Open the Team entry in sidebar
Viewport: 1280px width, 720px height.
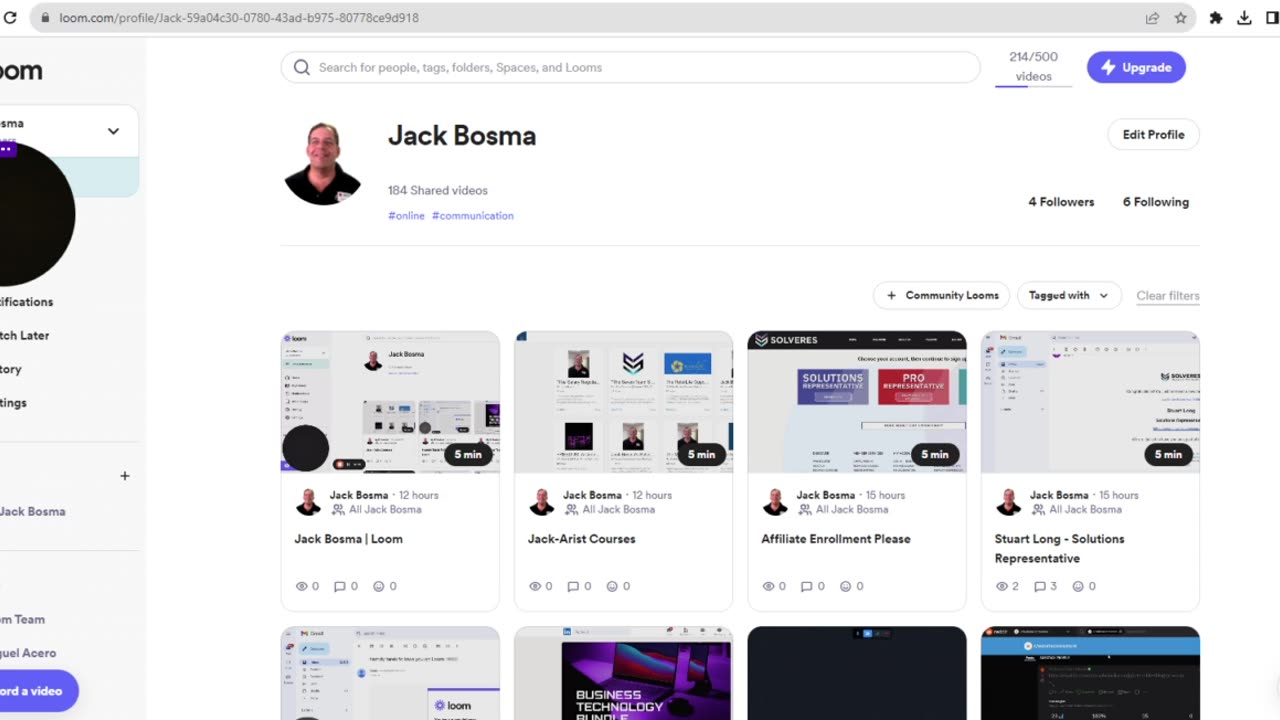point(23,619)
